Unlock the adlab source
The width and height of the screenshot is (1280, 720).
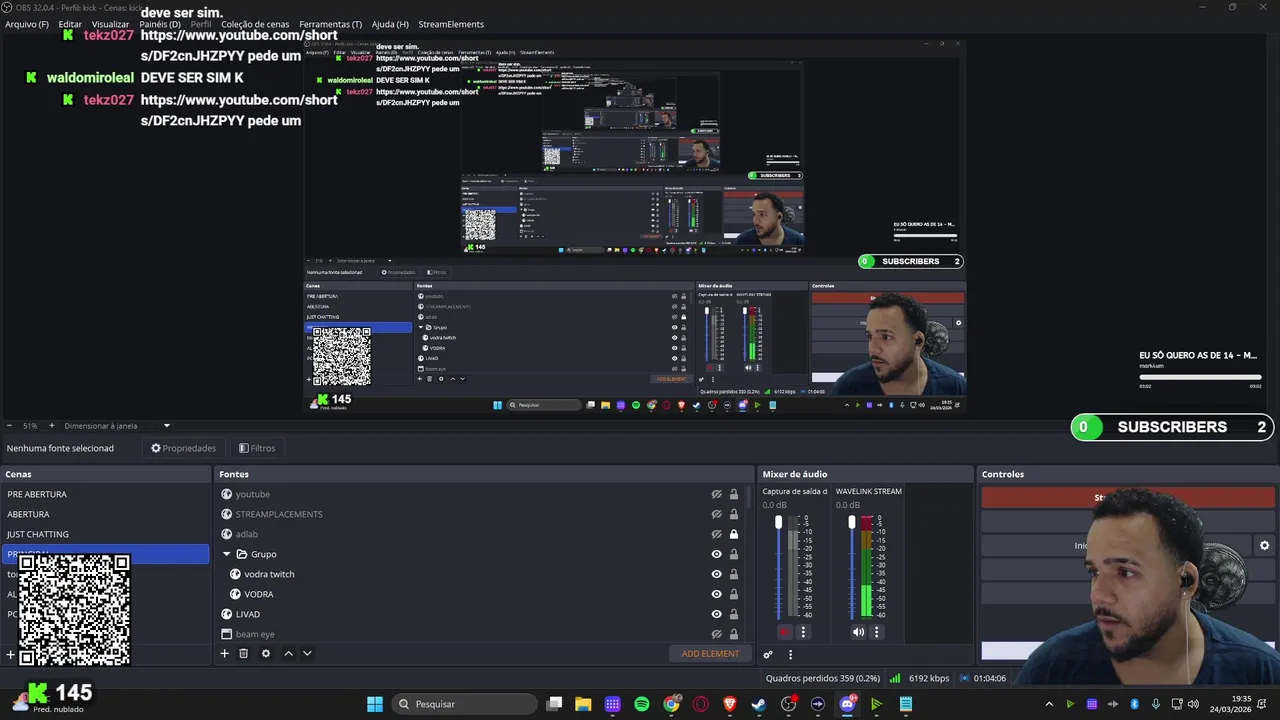(x=734, y=534)
